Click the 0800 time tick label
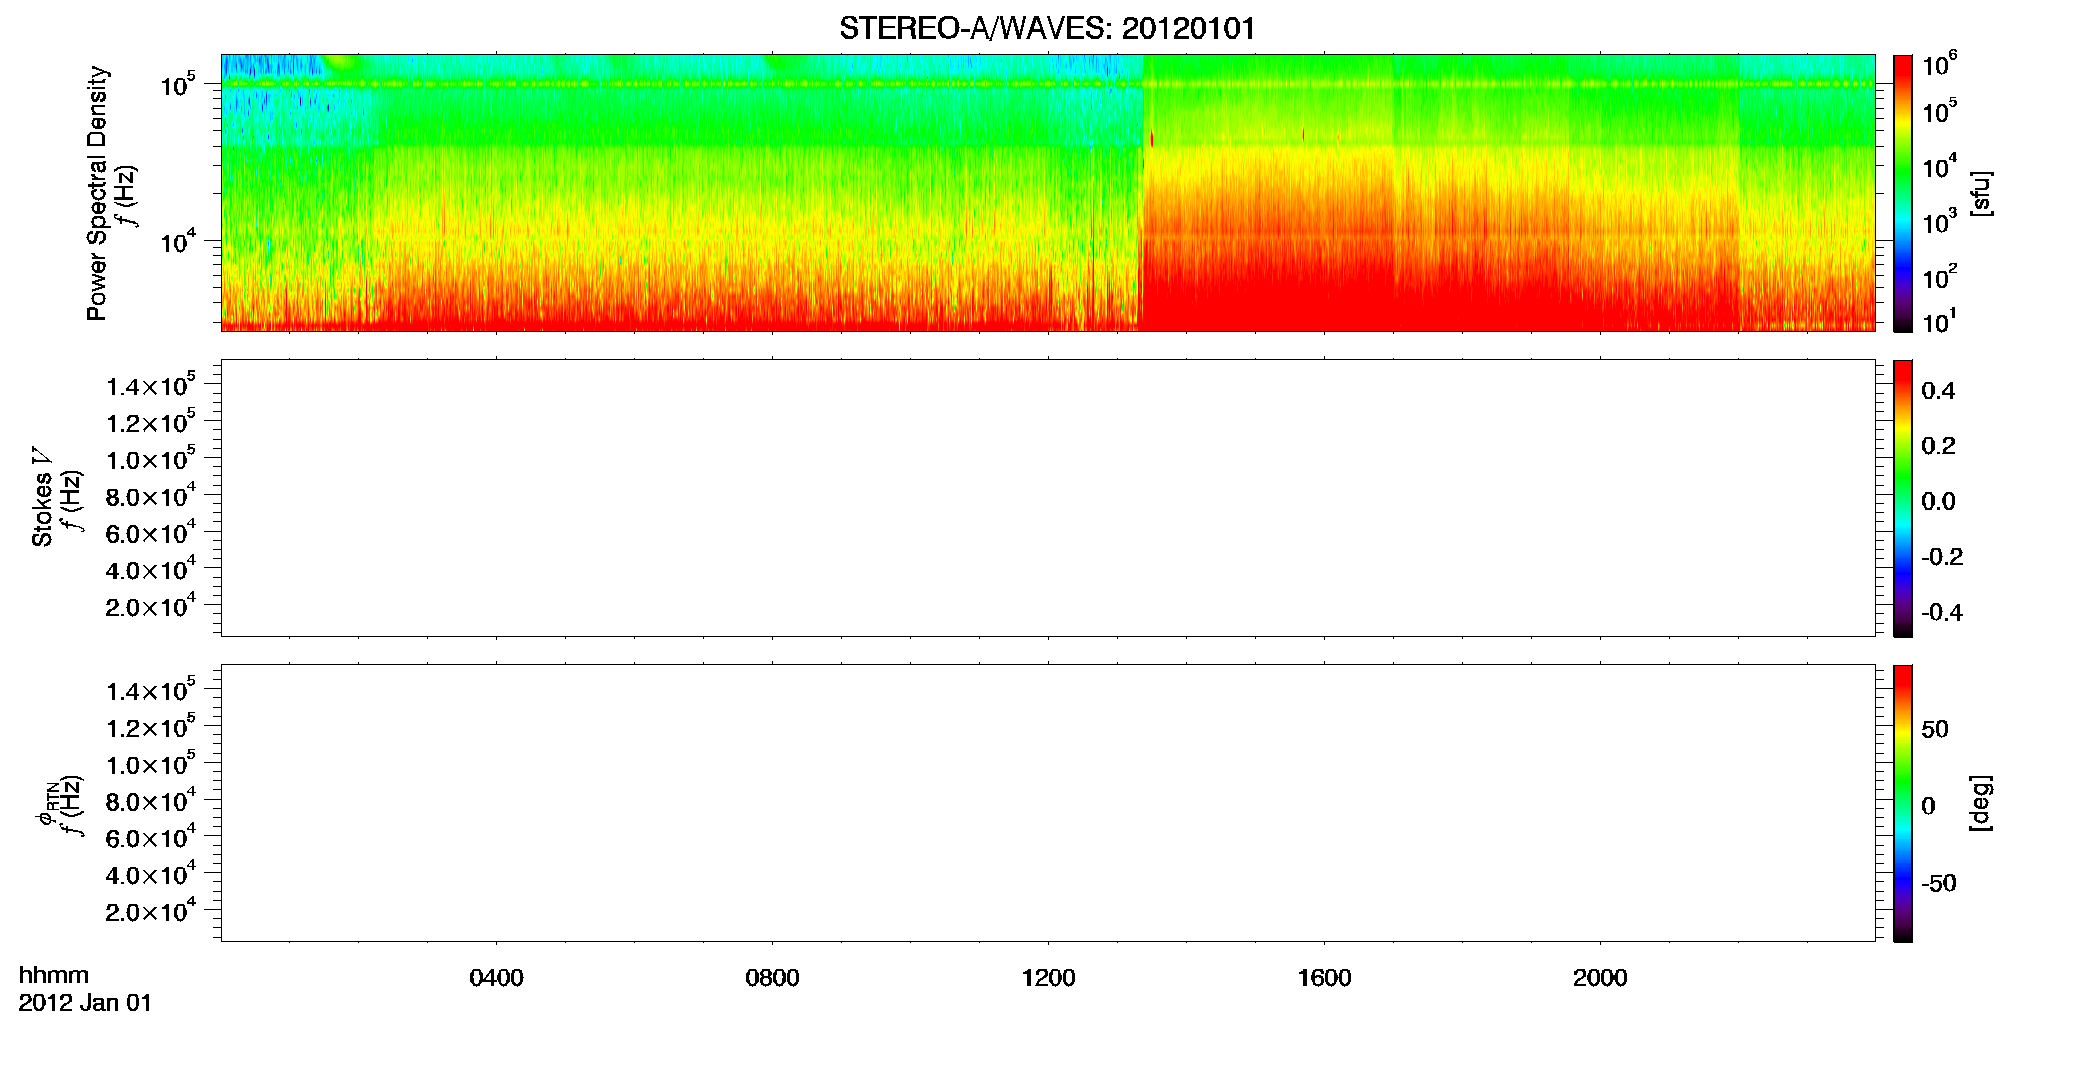Viewport: 2096px width, 1080px height. pyautogui.click(x=772, y=978)
